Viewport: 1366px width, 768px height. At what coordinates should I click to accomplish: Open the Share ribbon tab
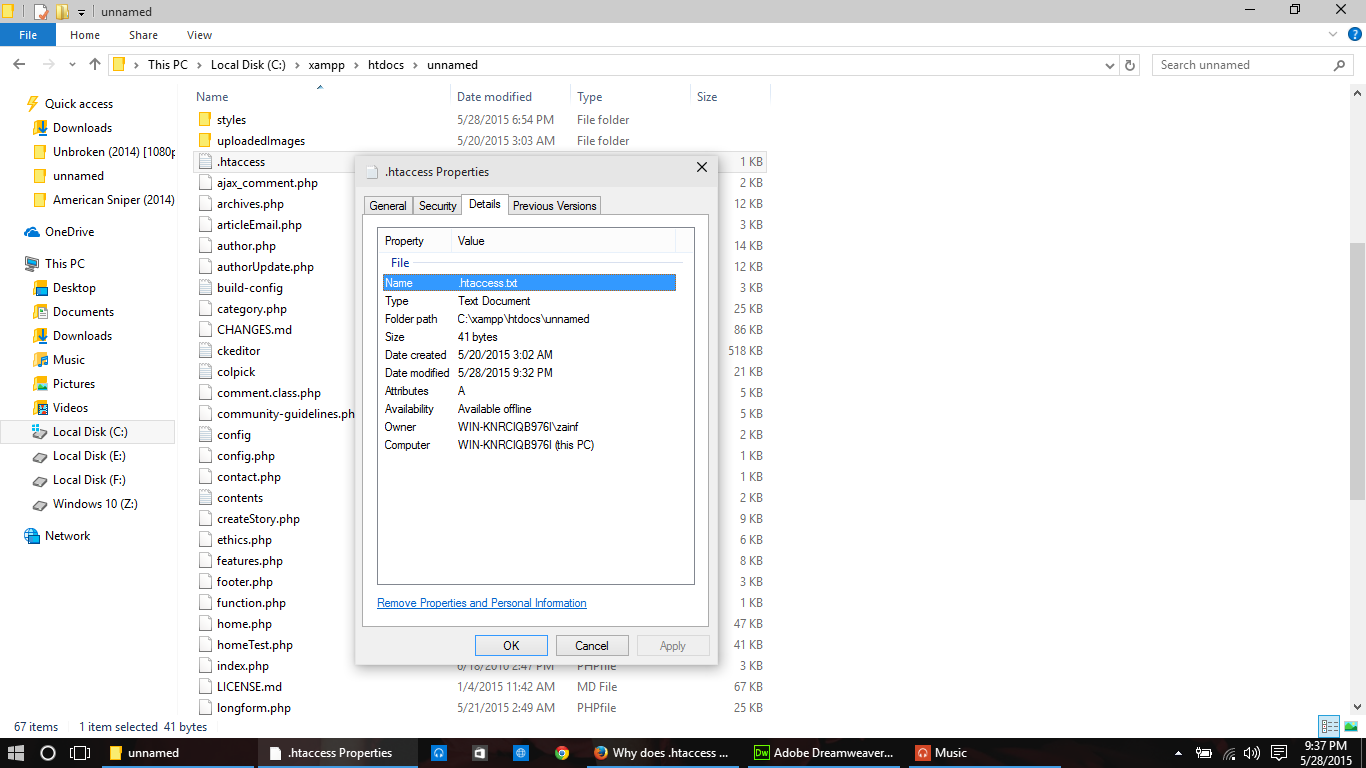(x=143, y=35)
